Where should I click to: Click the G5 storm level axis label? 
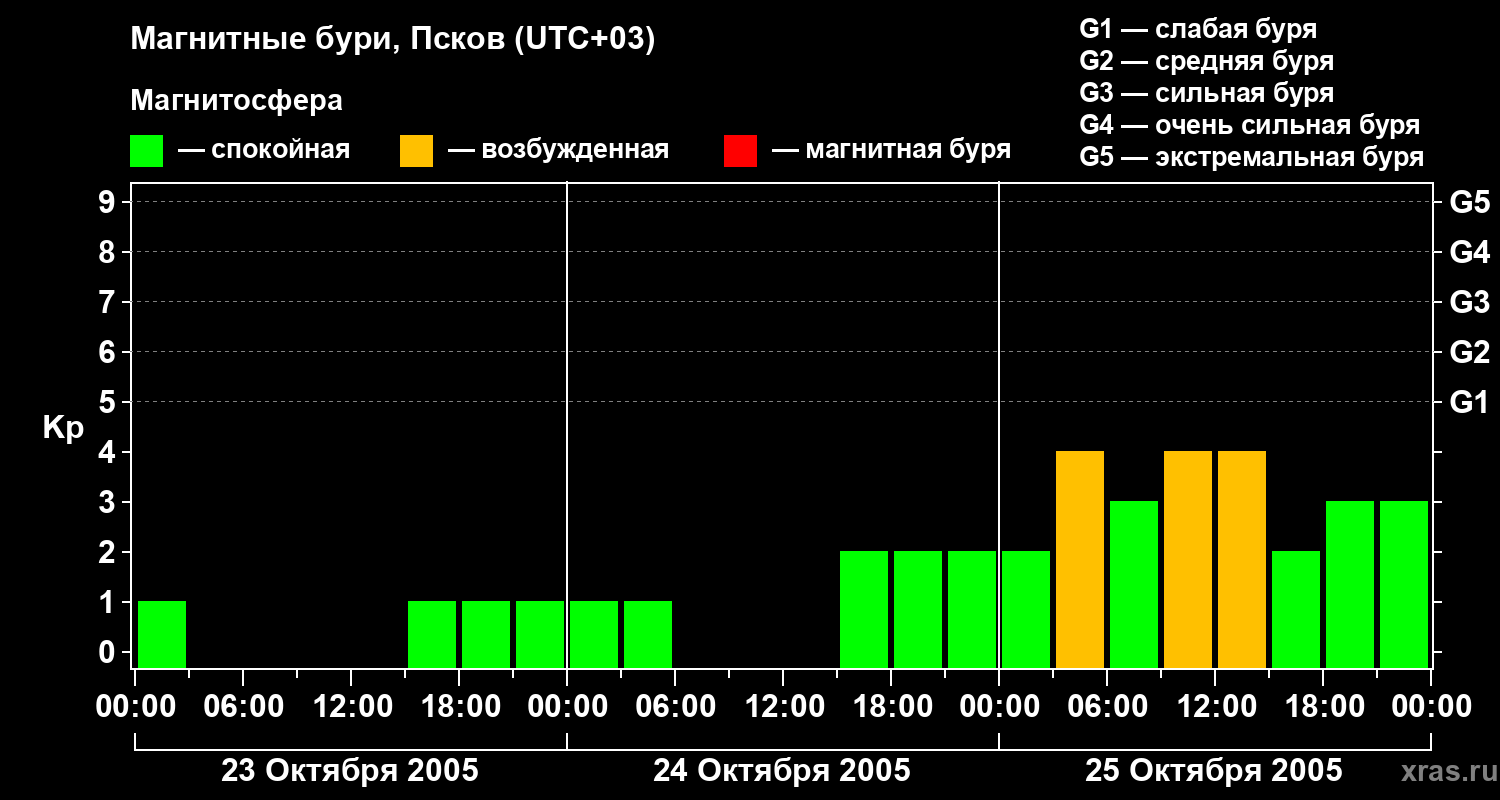click(x=1469, y=202)
